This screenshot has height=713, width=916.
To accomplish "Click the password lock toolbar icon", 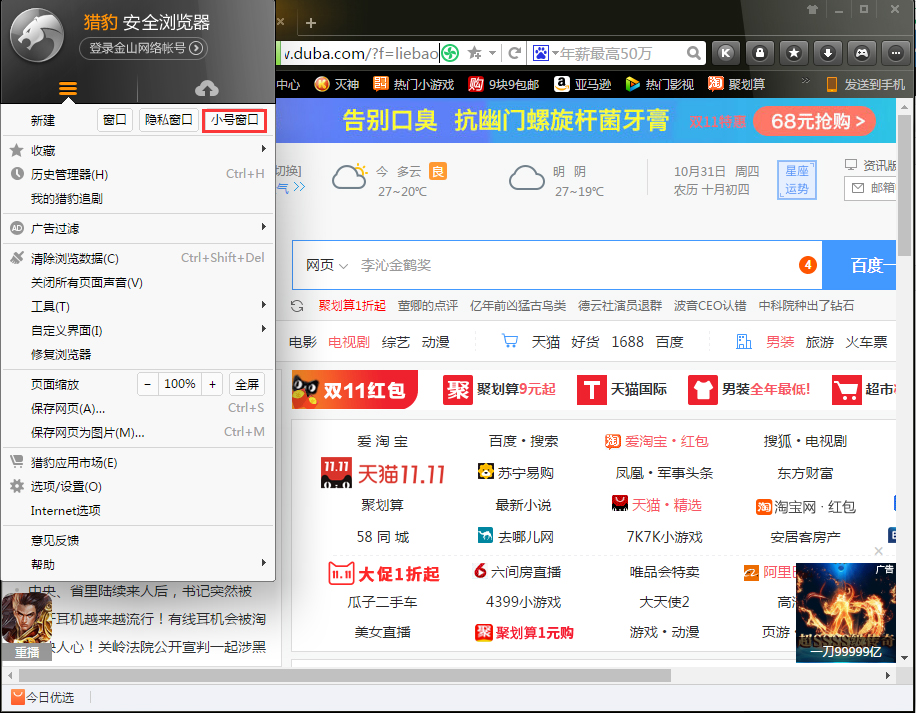I will point(760,53).
